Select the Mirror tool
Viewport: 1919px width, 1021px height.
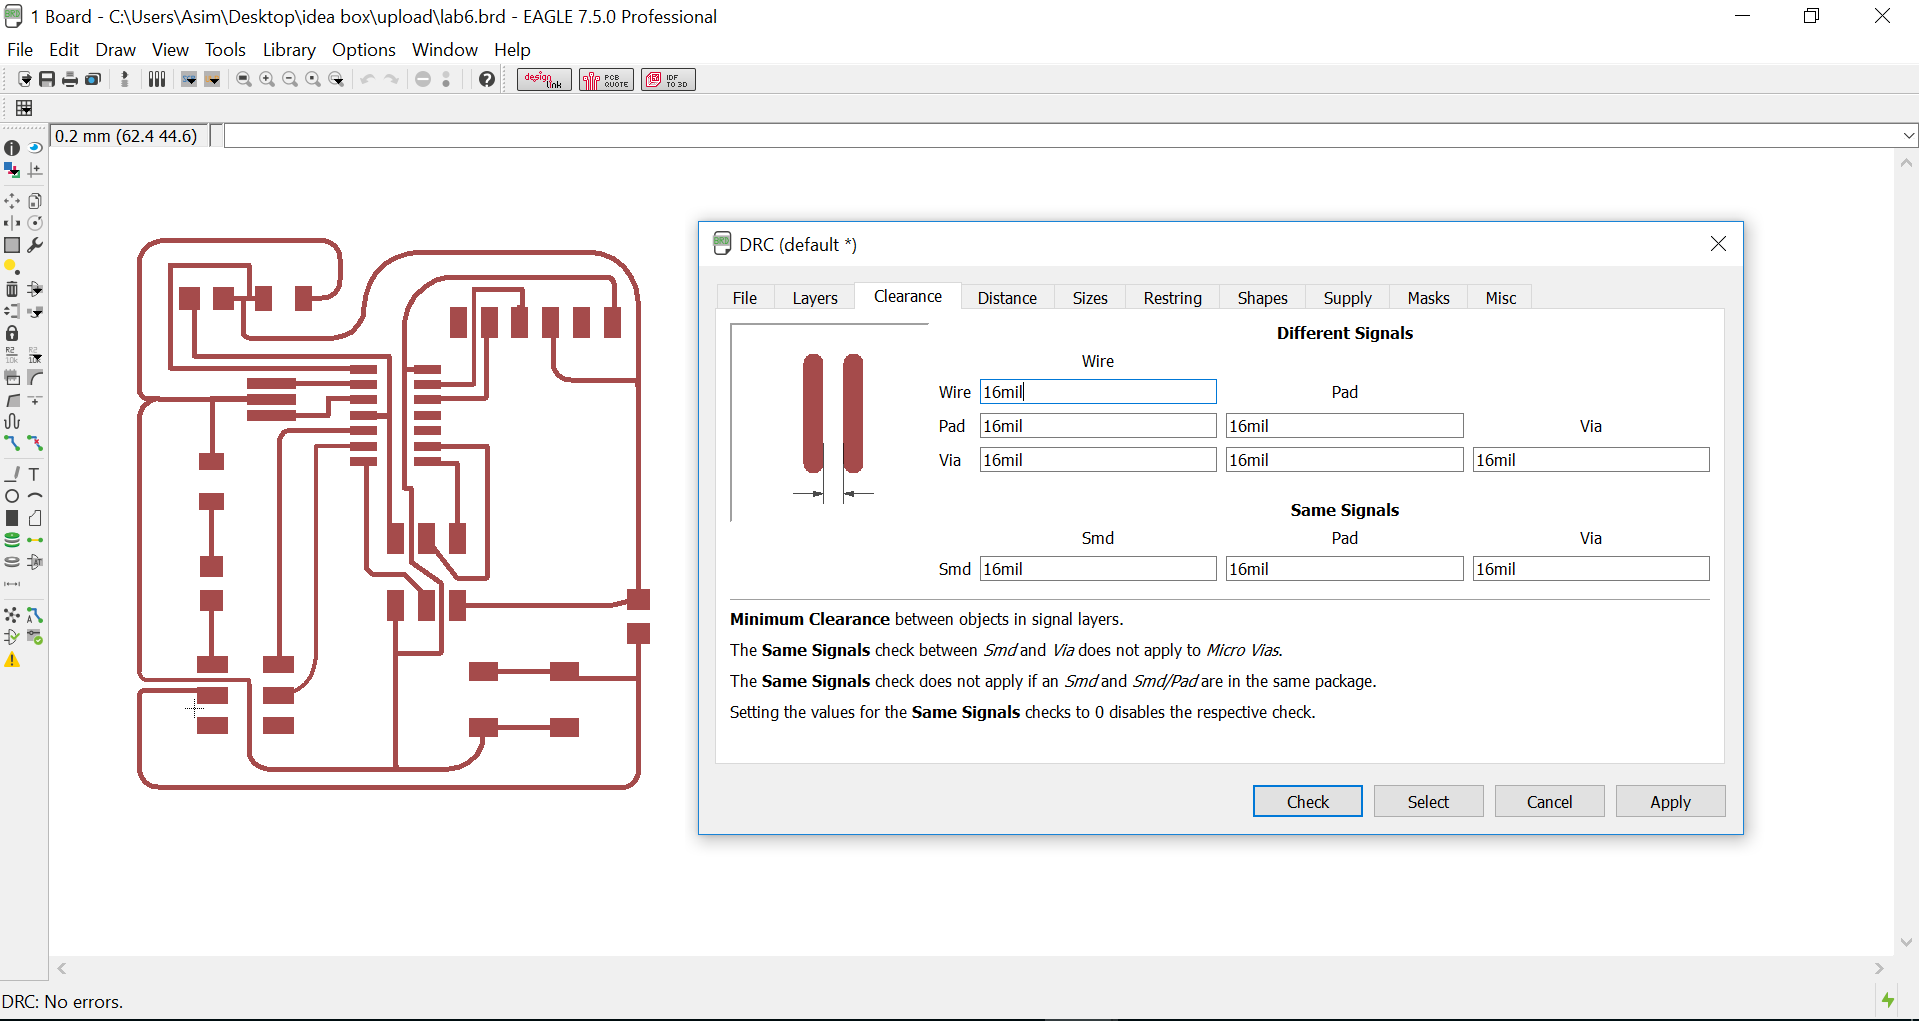pos(12,223)
